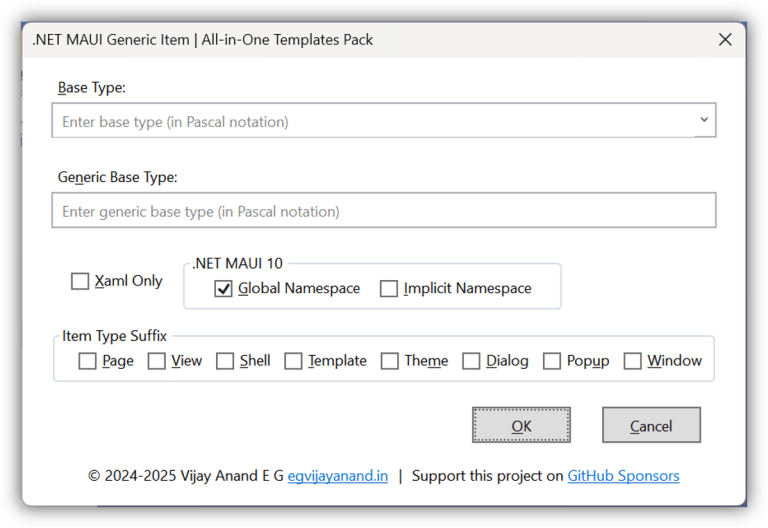
Task: Select the Shell suffix checkbox
Action: click(x=225, y=361)
